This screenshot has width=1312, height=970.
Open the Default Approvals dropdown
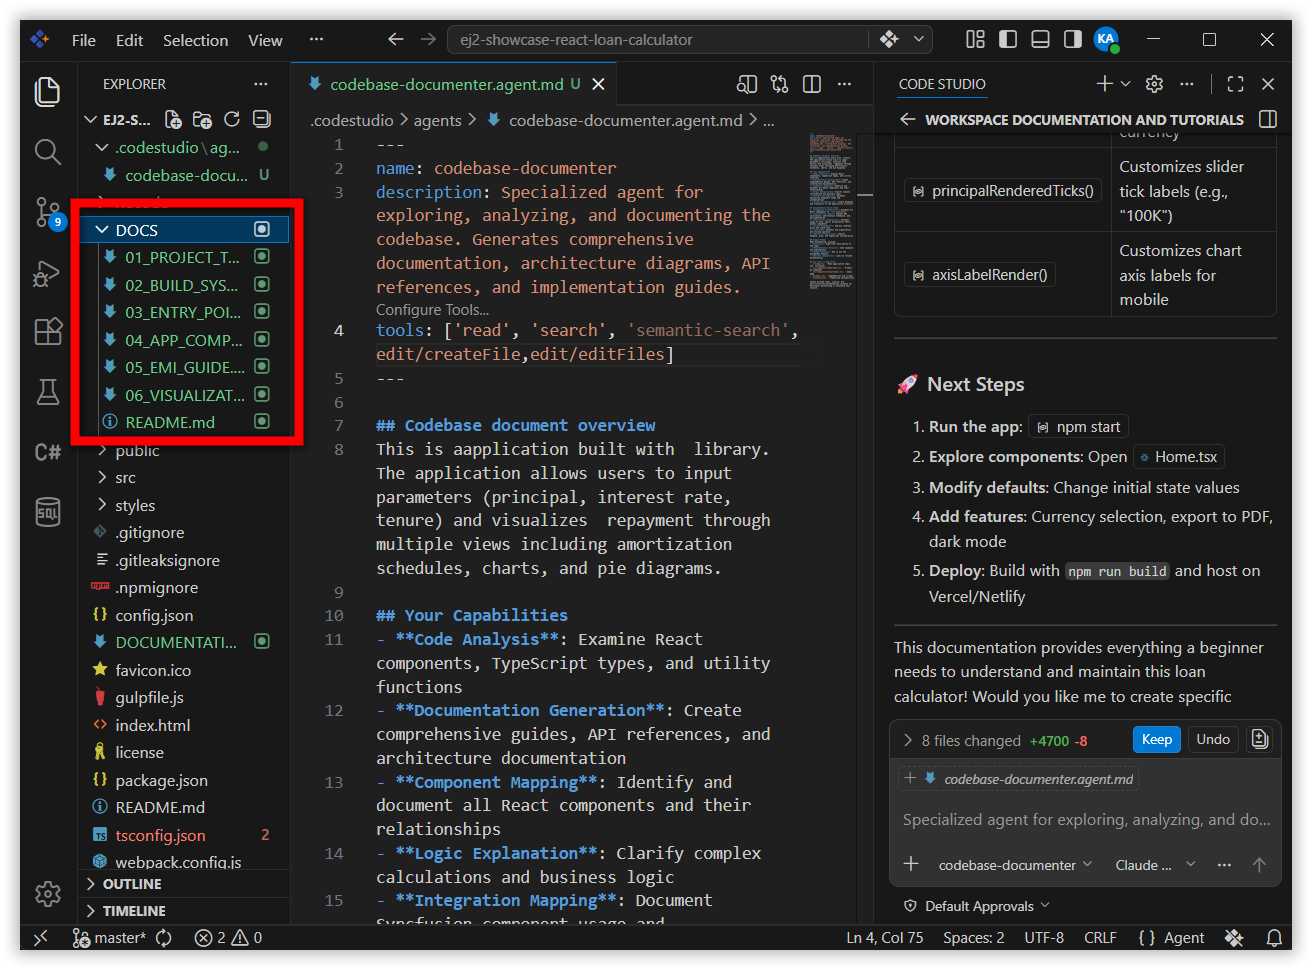[977, 906]
